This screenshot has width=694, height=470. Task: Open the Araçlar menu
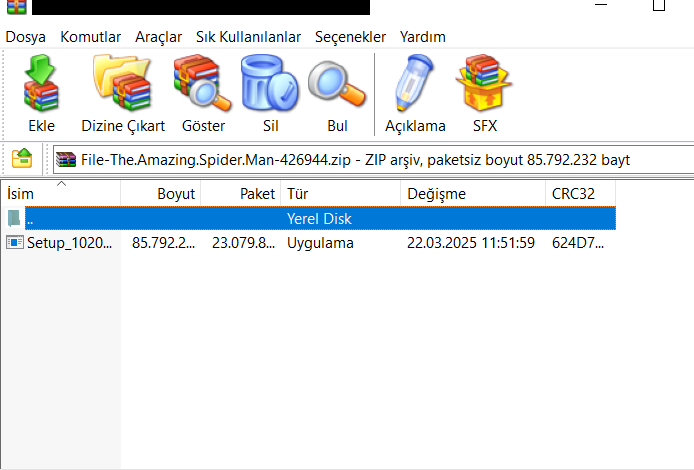point(158,37)
